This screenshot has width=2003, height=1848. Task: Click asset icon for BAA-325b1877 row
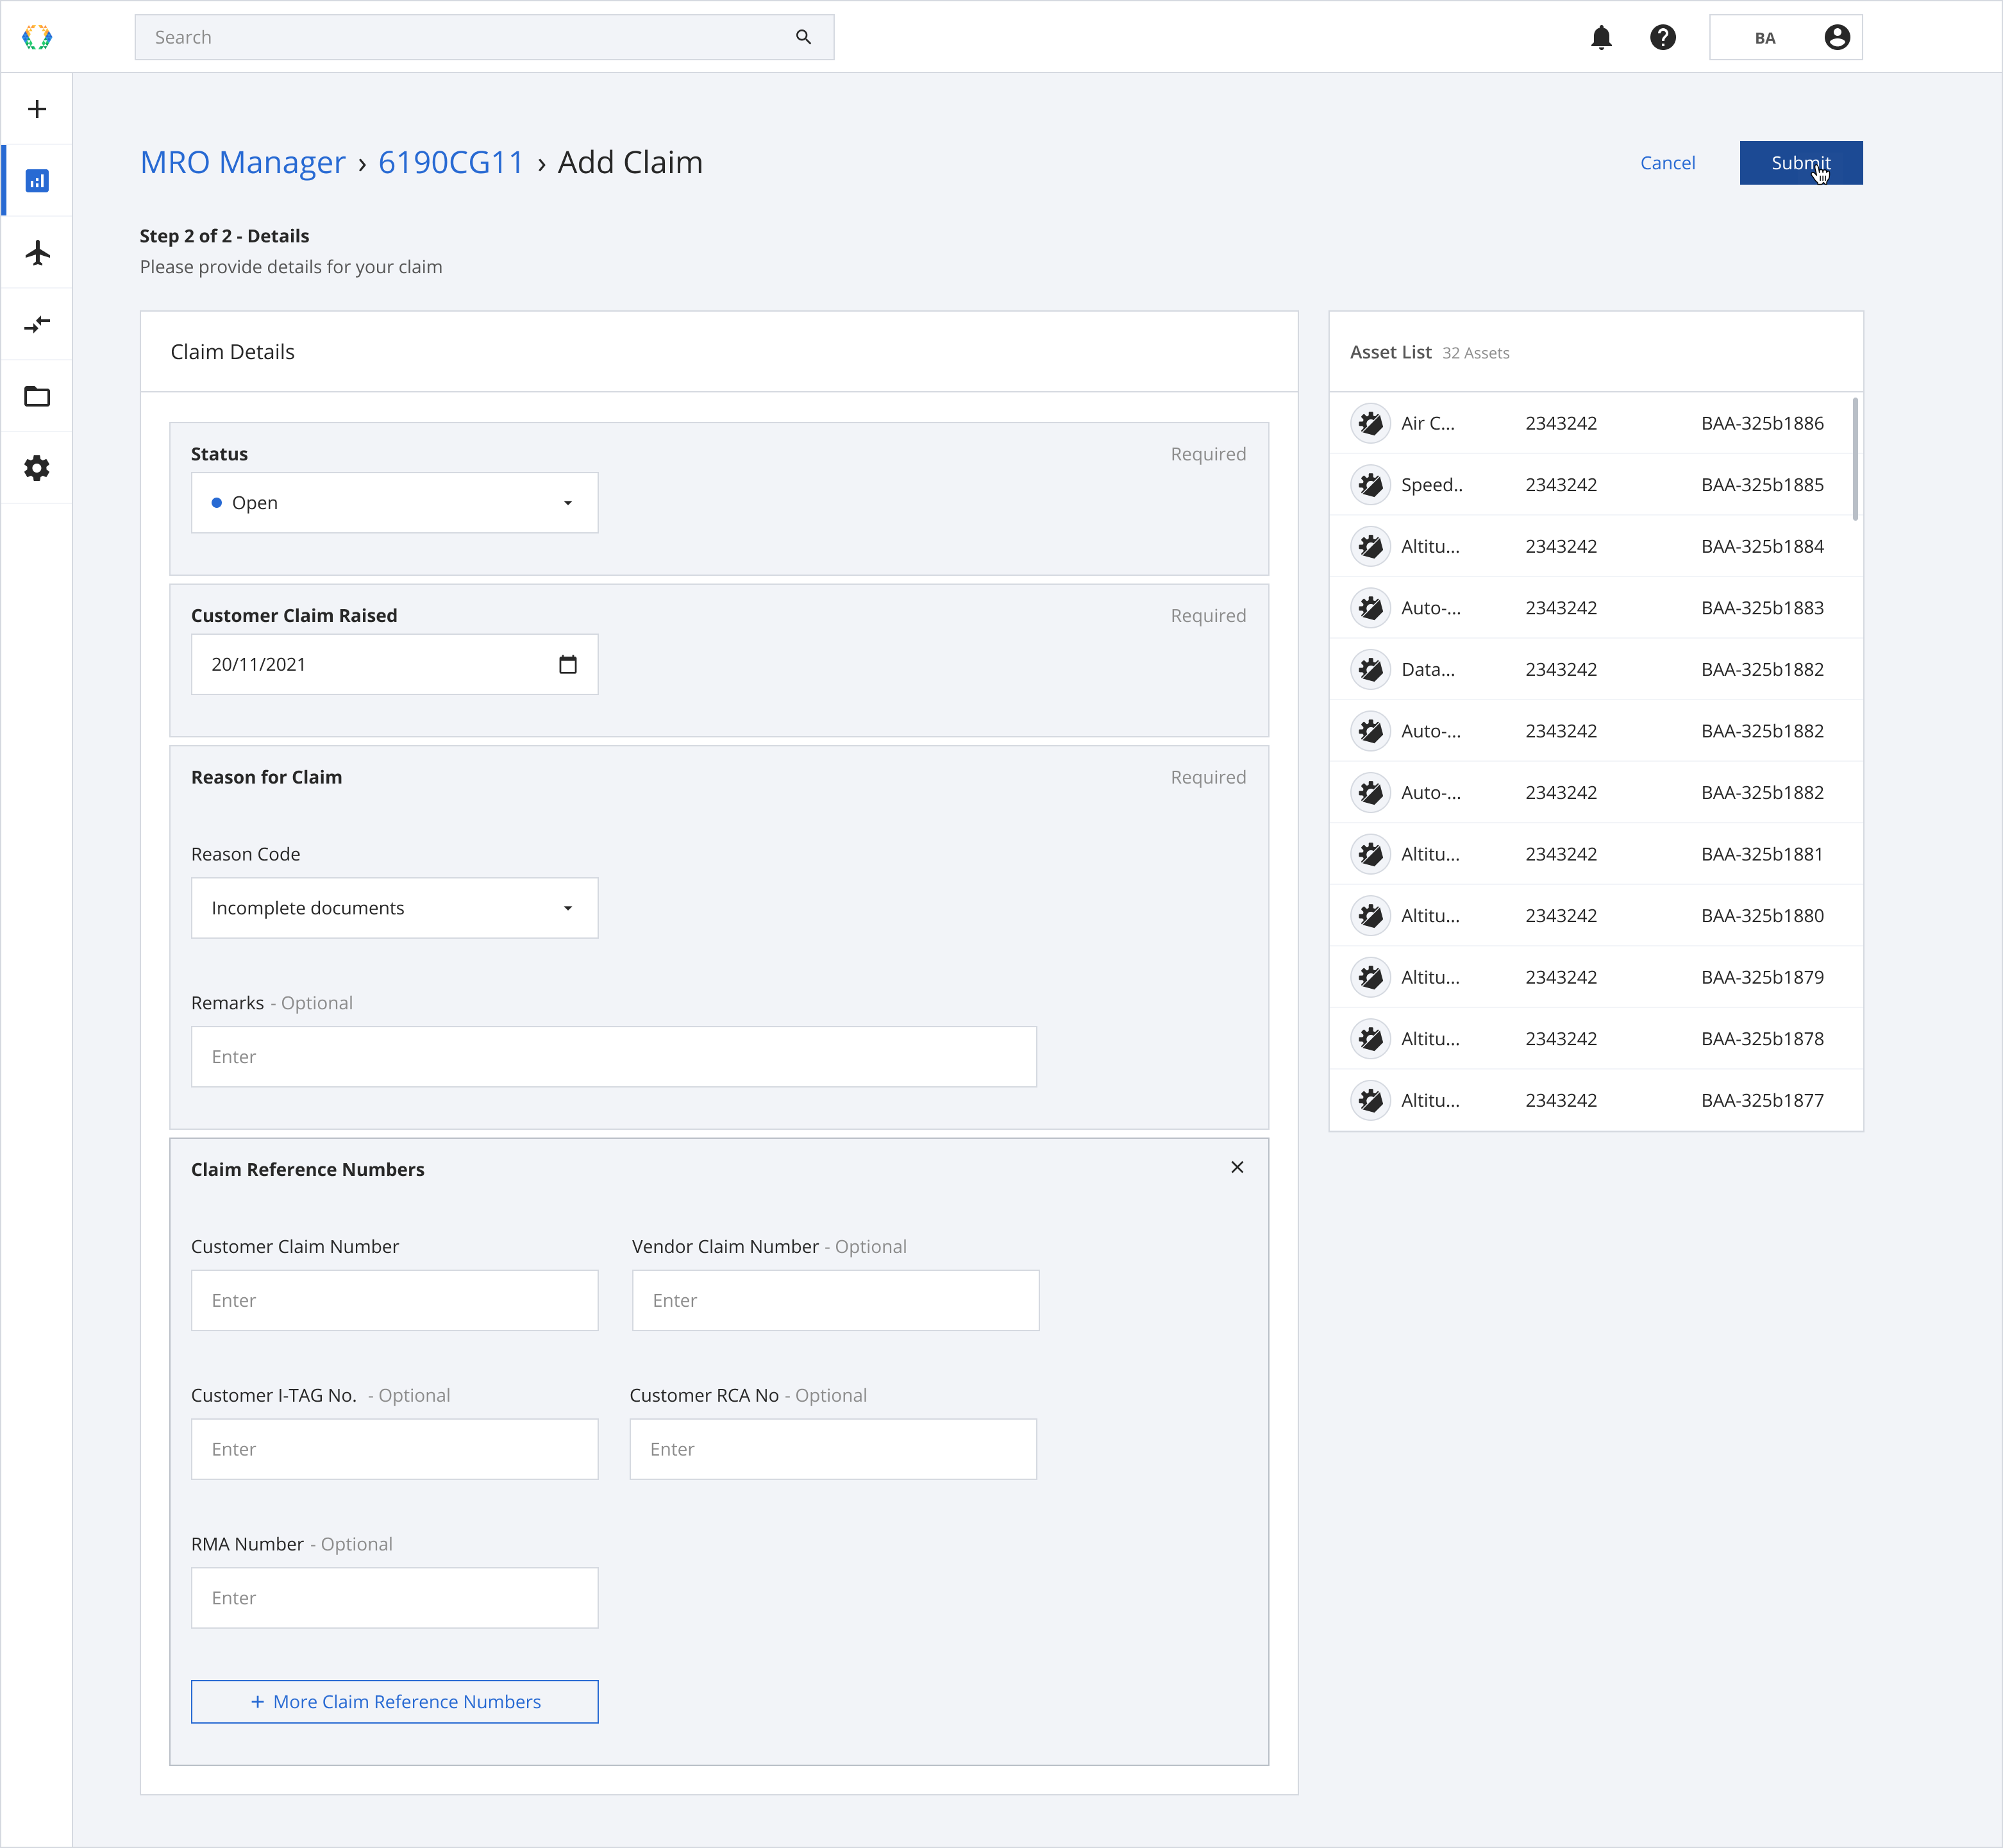[x=1370, y=1100]
